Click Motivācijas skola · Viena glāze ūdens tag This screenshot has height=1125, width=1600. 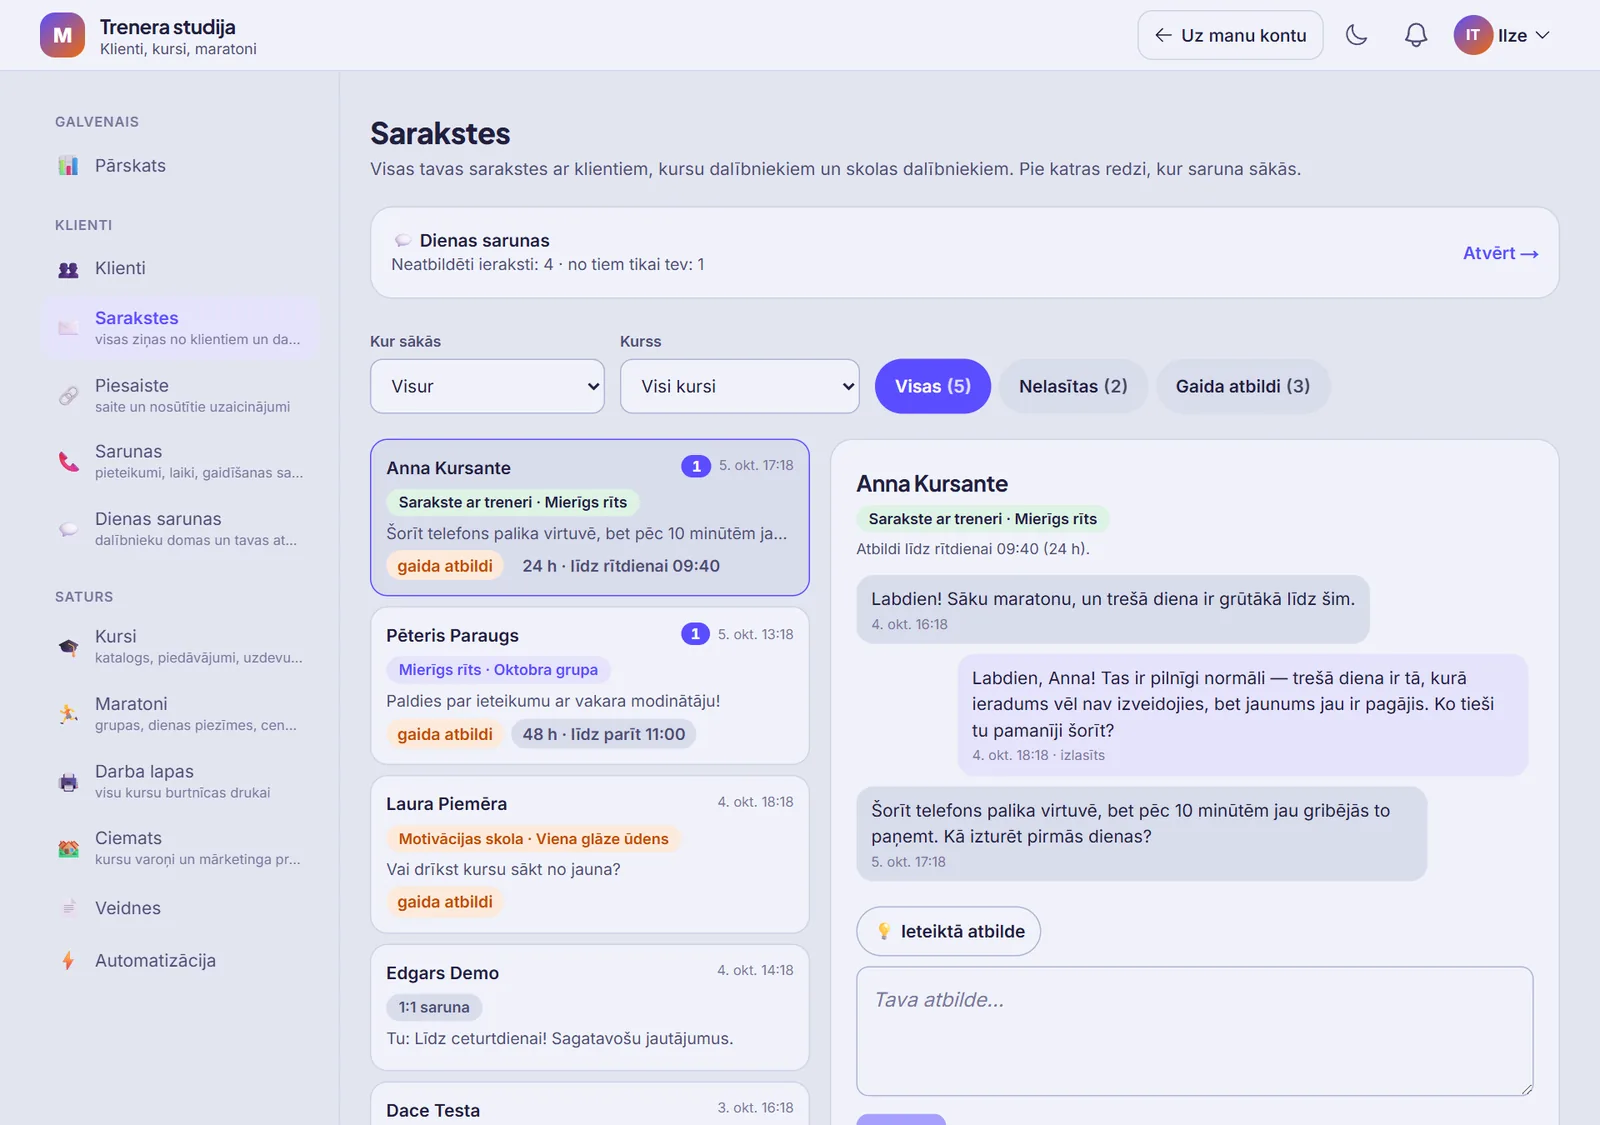tap(534, 839)
